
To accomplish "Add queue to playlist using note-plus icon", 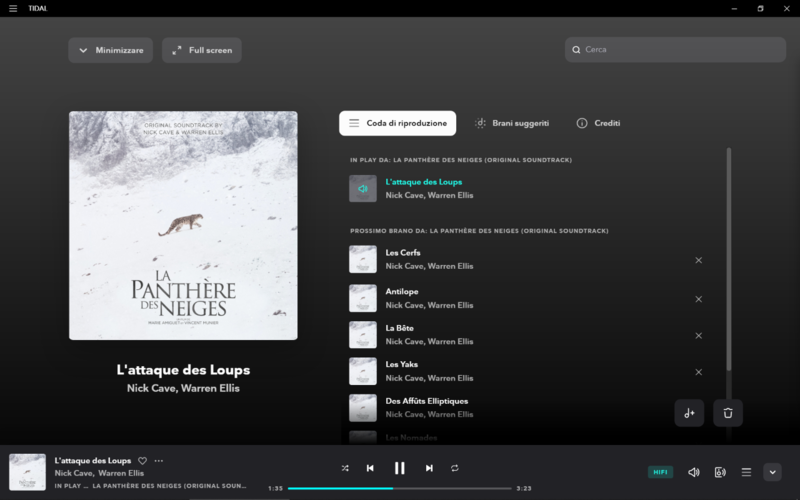I will click(689, 413).
